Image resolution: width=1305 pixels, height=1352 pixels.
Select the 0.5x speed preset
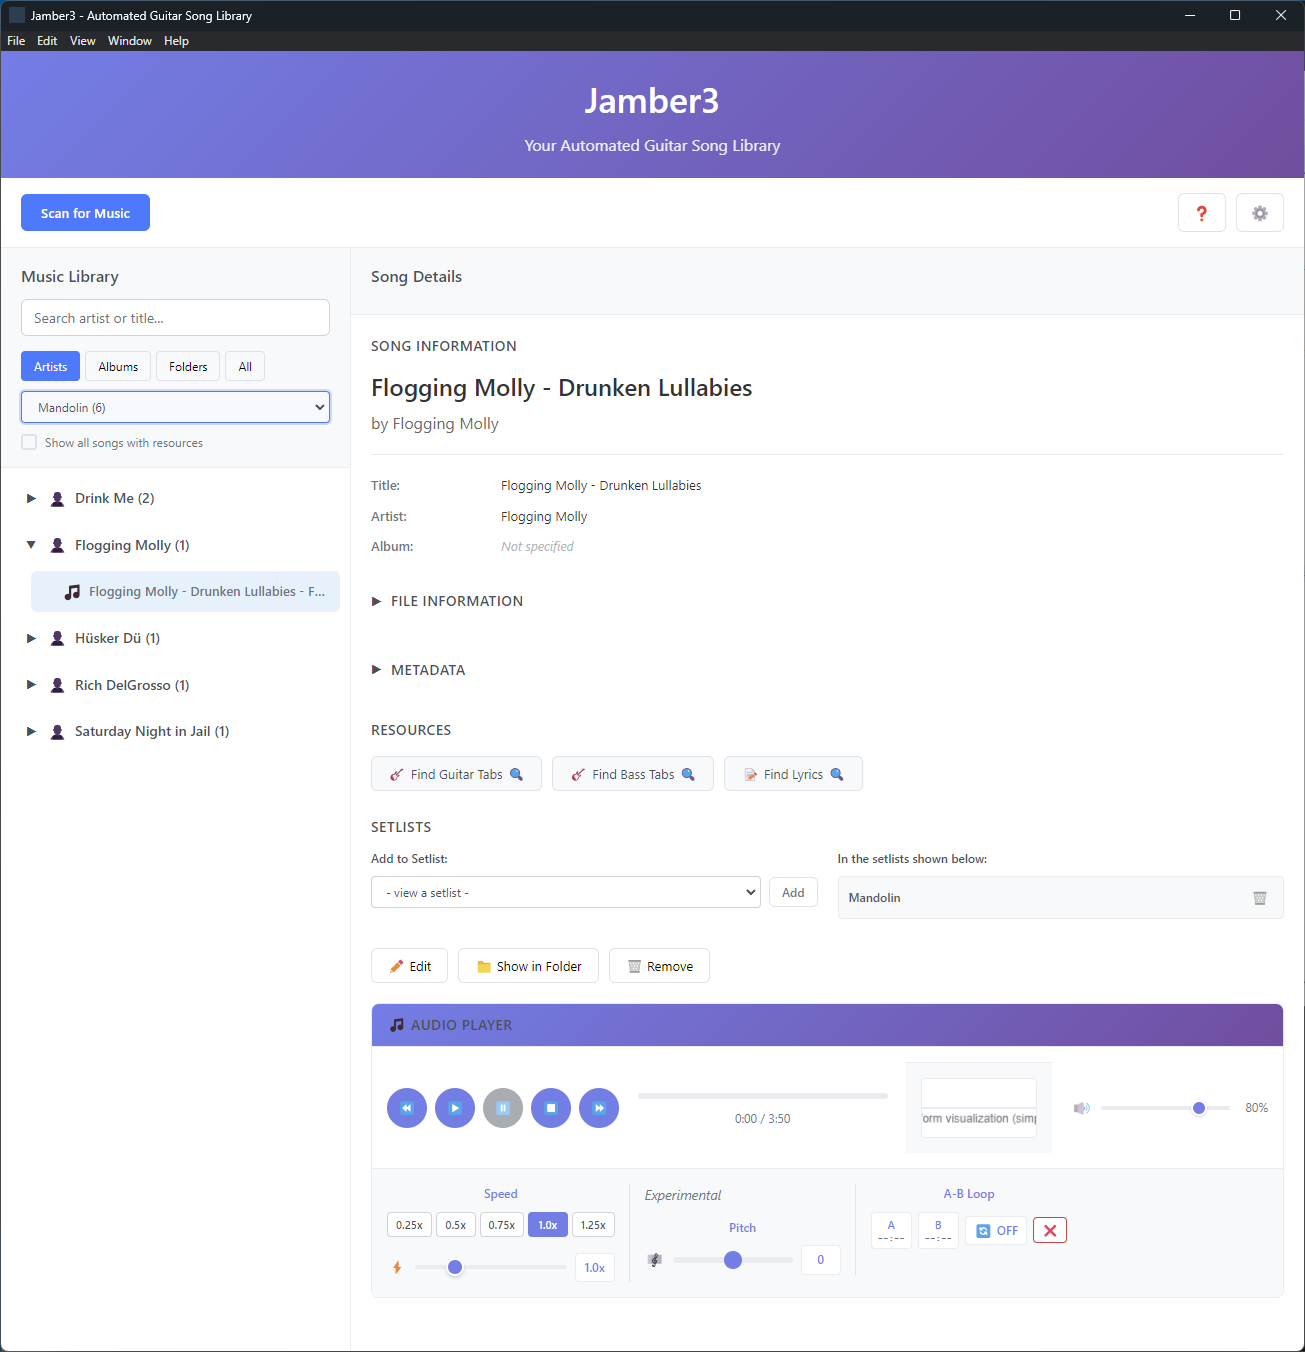pos(456,1225)
